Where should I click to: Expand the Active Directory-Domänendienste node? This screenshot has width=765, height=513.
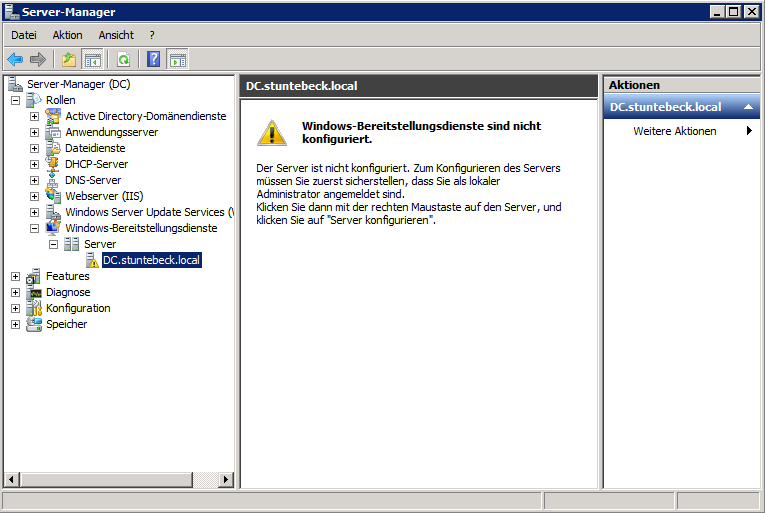[34, 116]
